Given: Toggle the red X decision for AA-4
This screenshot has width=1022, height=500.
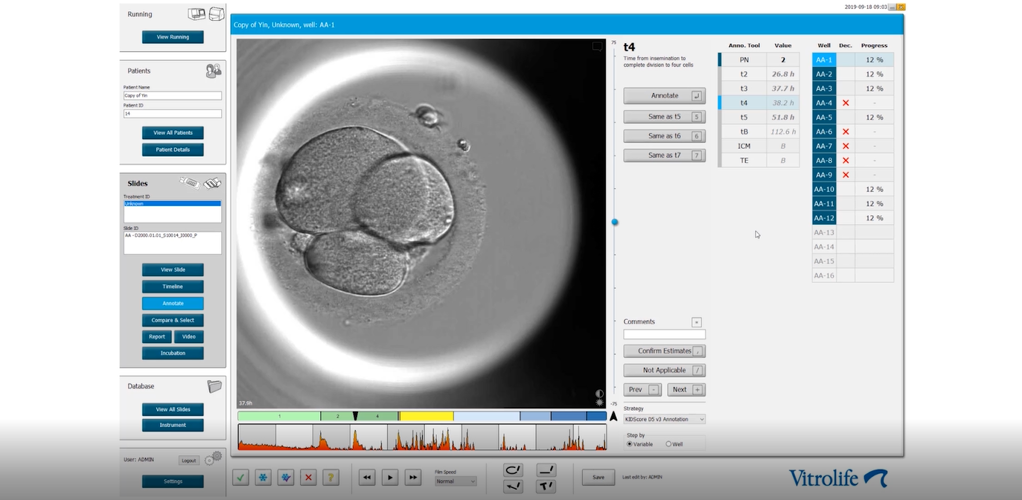Looking at the screenshot, I should click(846, 103).
